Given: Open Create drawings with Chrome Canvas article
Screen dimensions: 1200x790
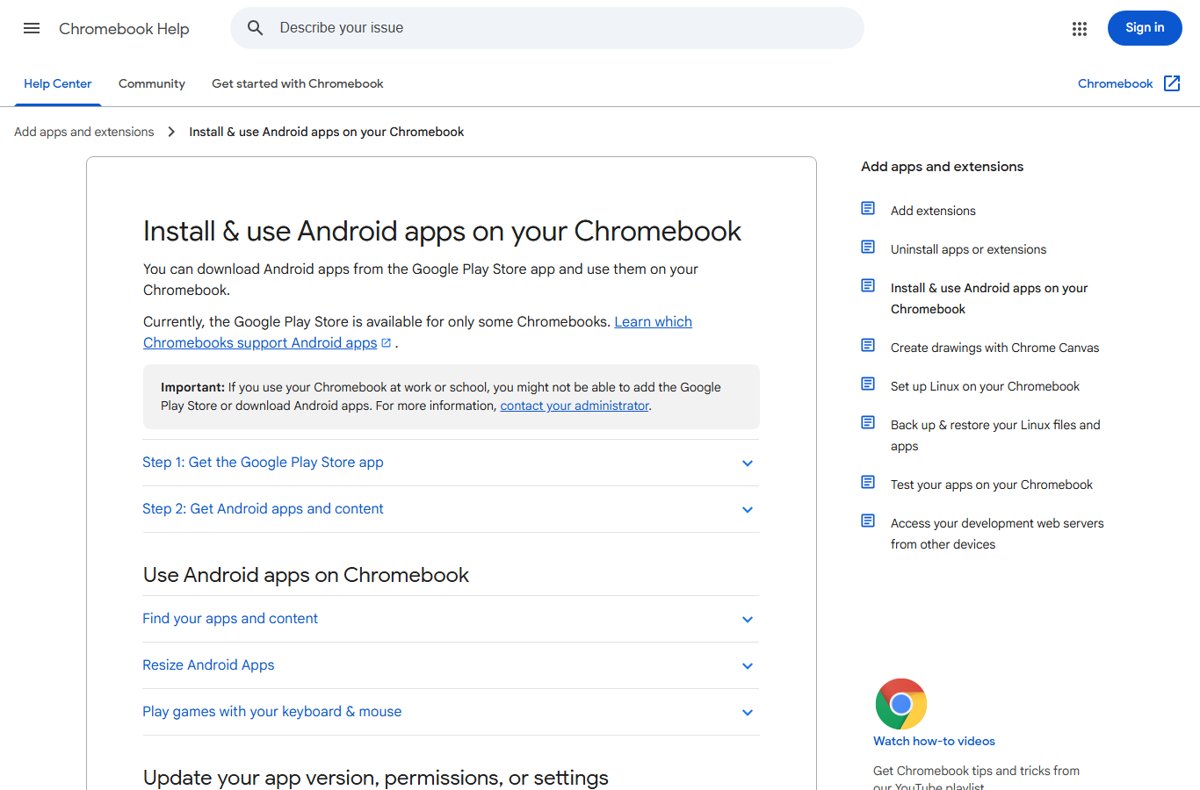Looking at the screenshot, I should point(995,348).
